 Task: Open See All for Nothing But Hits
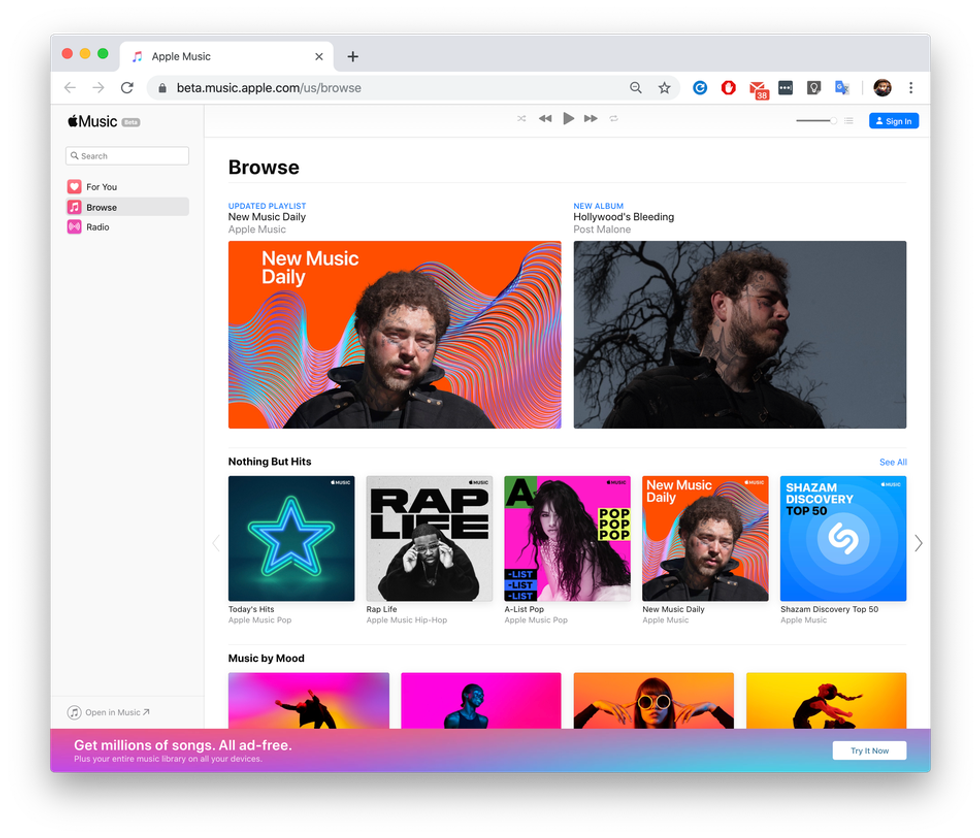coord(893,462)
